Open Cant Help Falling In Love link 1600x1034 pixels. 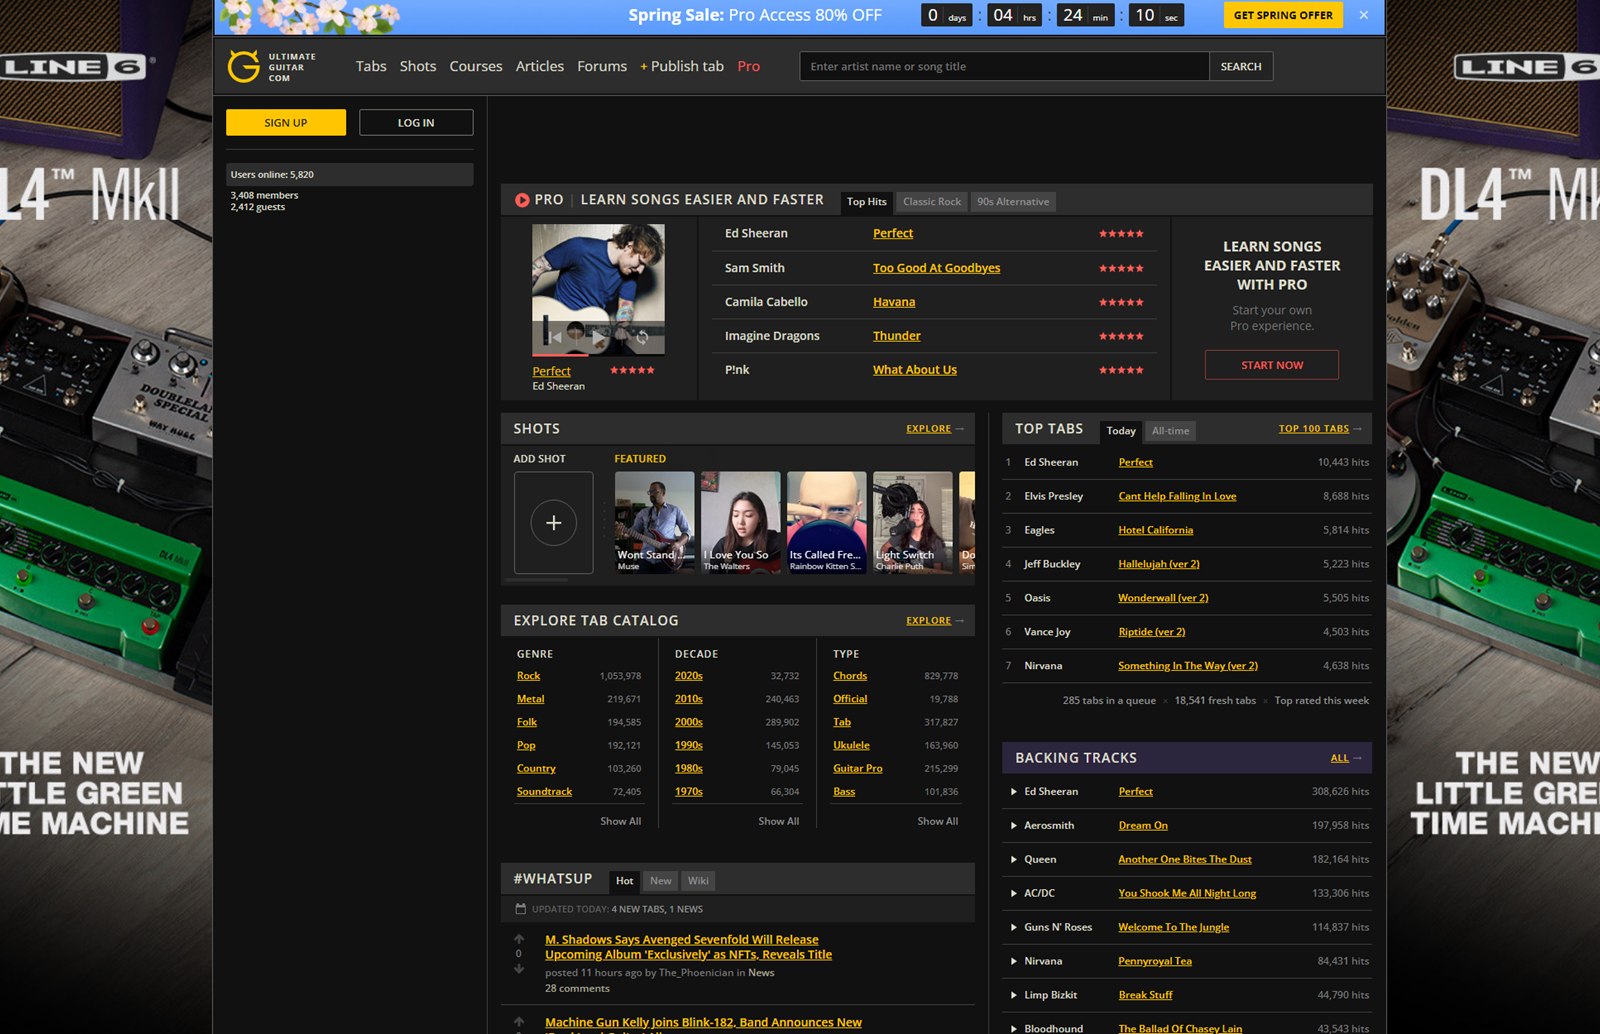tap(1177, 496)
